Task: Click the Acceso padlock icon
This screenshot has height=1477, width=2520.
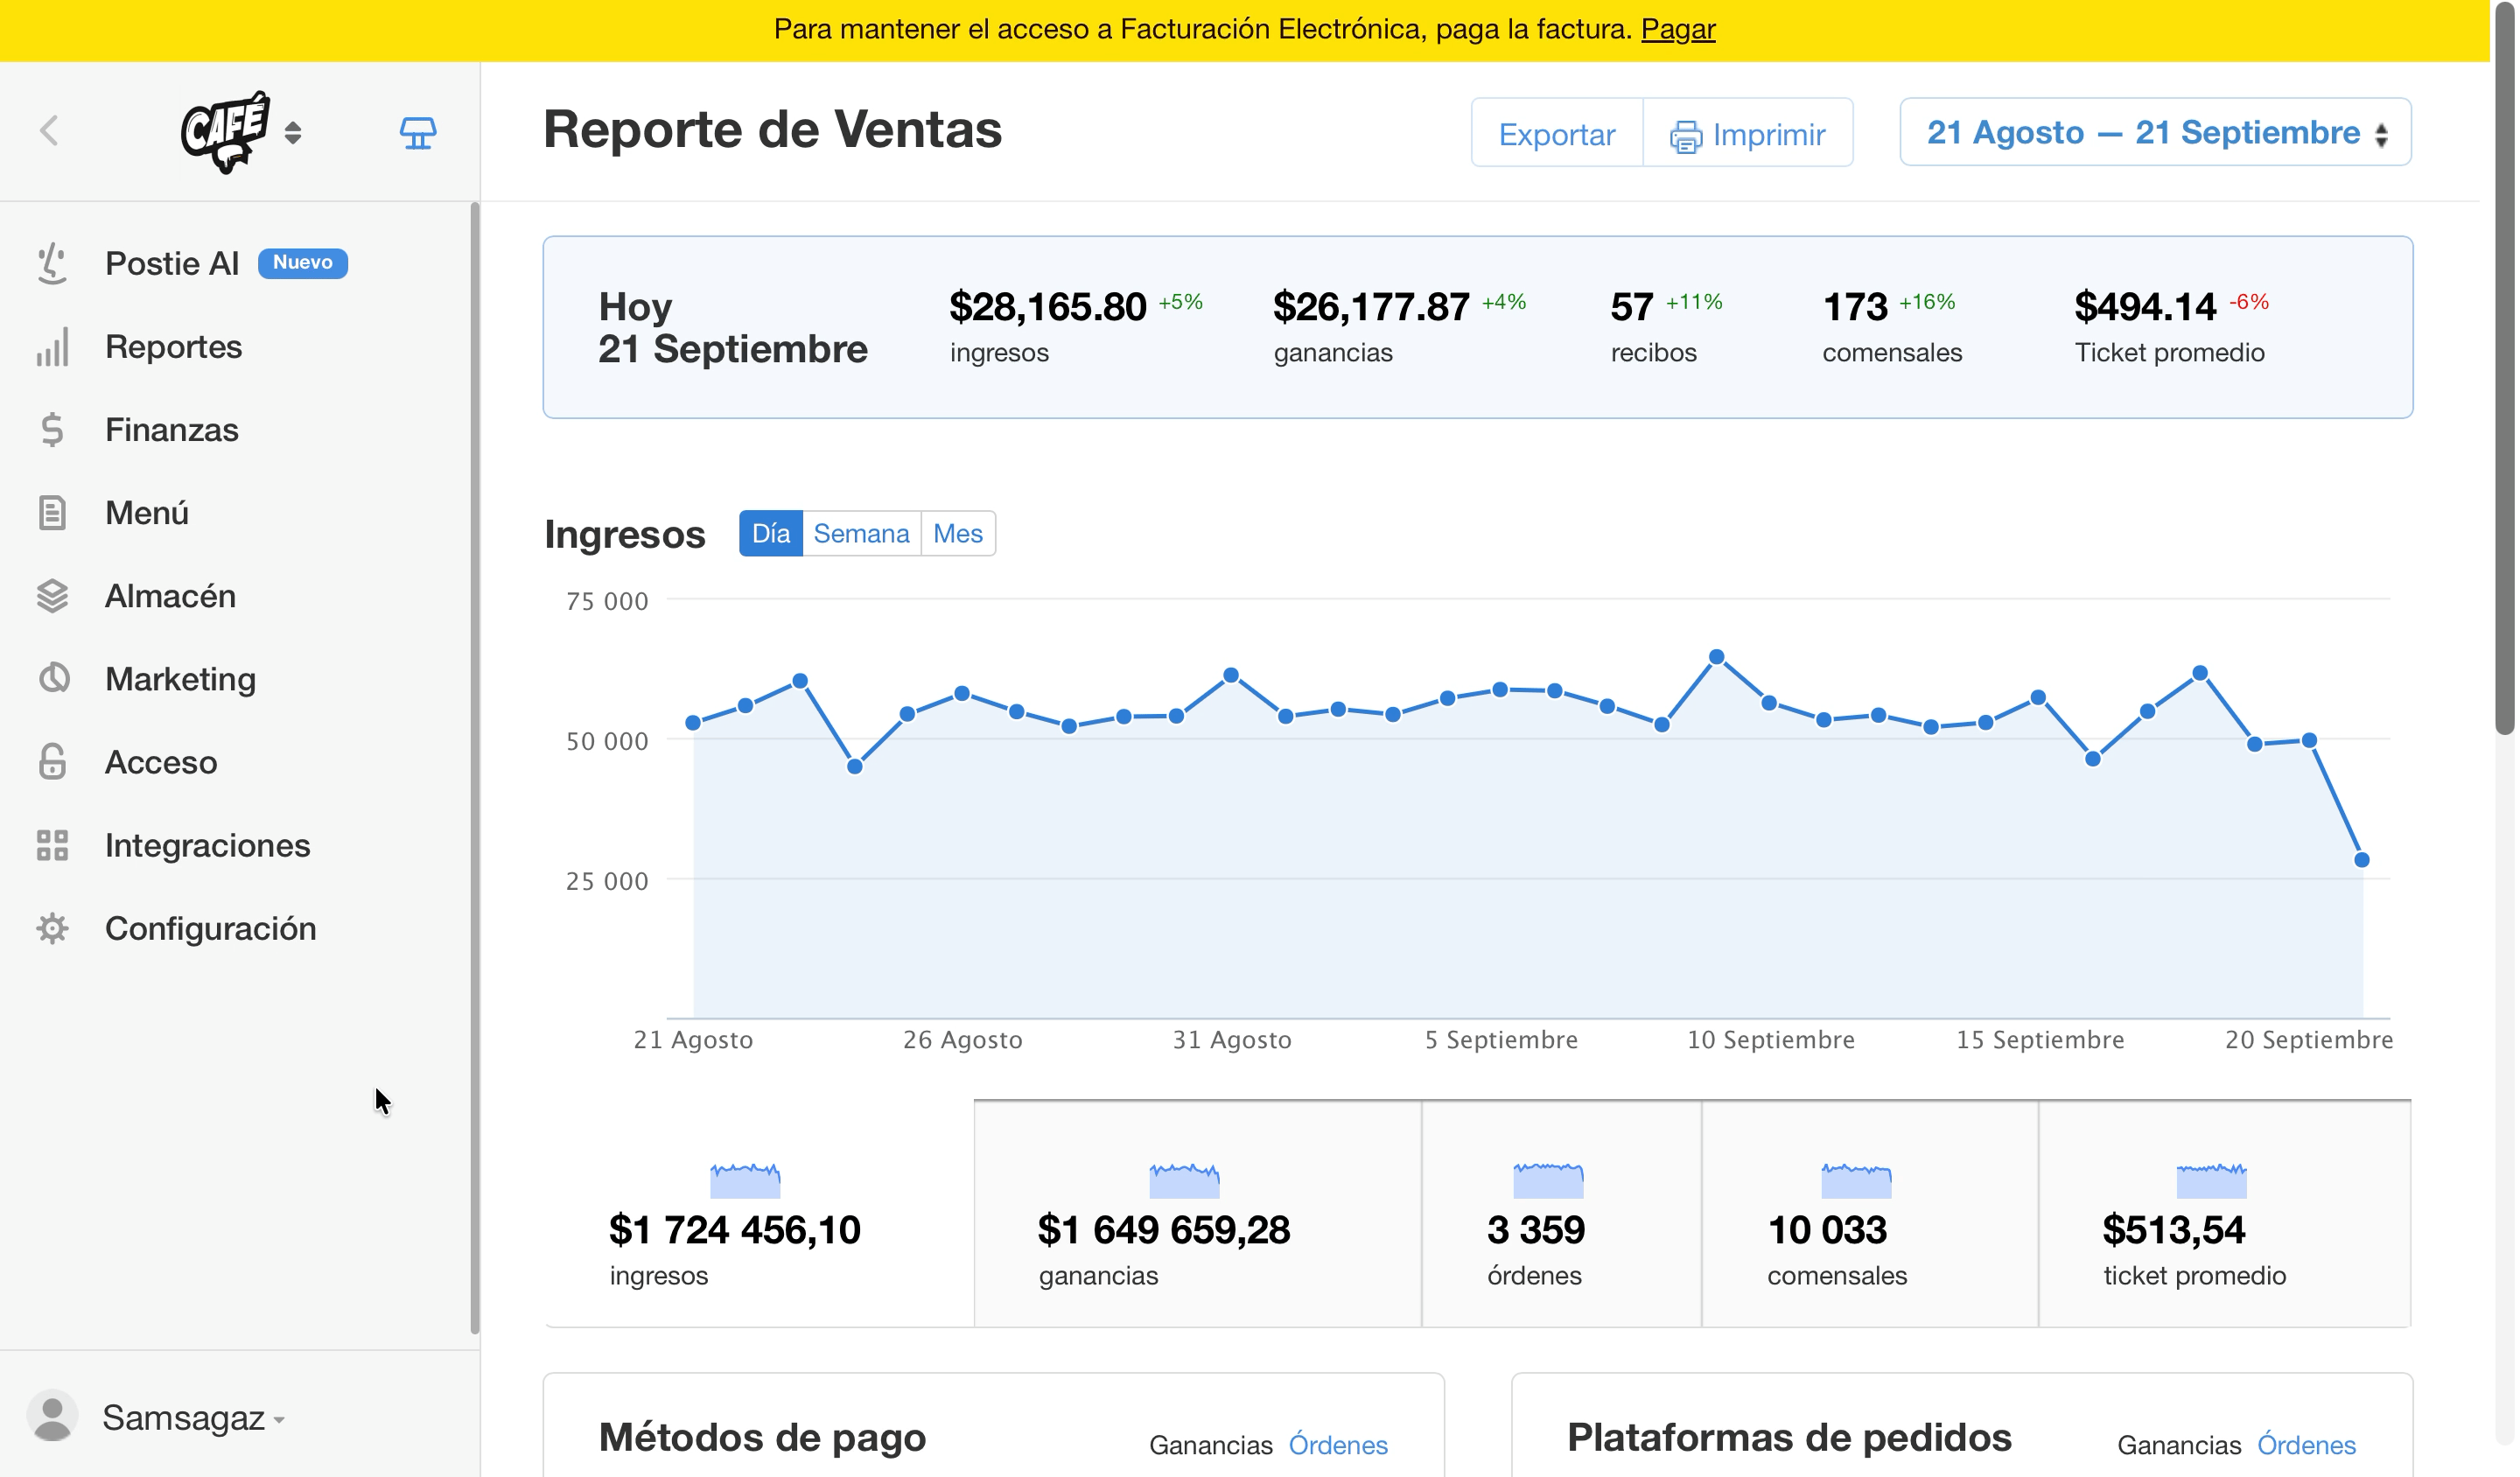Action: [x=52, y=762]
